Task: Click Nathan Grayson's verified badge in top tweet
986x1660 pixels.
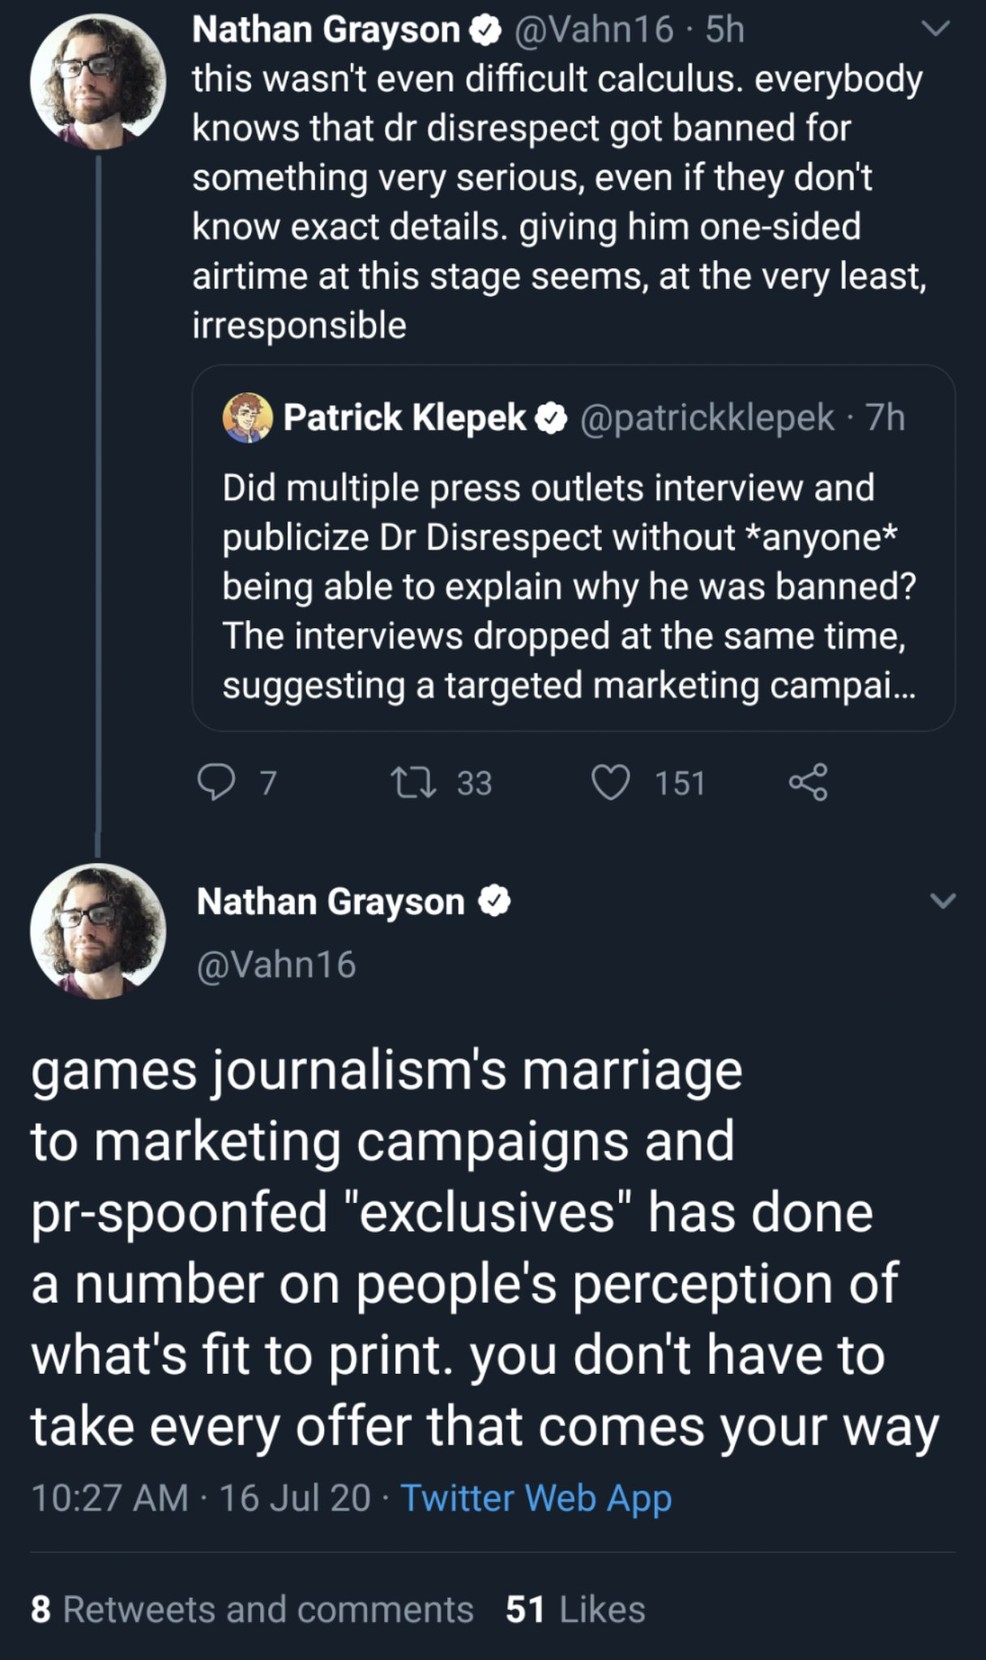Action: pos(486,31)
